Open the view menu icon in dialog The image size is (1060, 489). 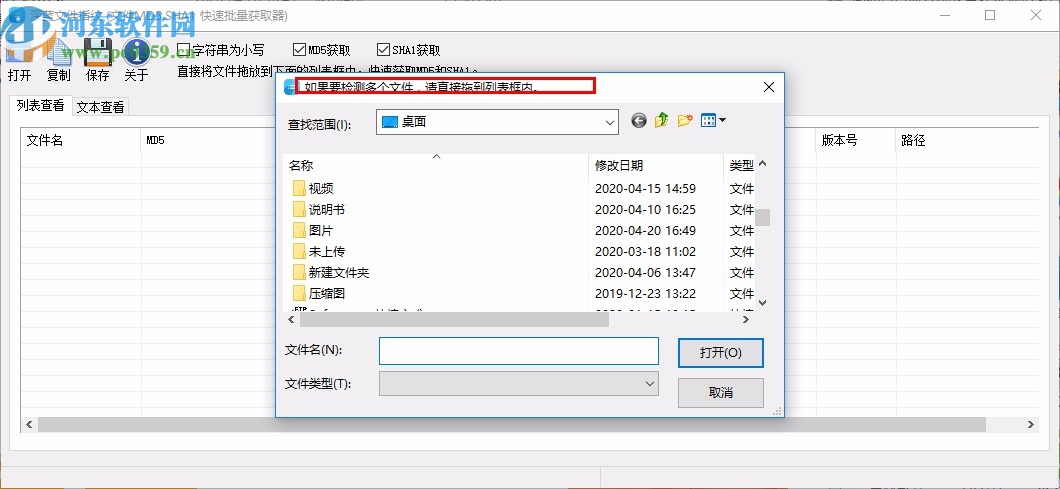(708, 120)
